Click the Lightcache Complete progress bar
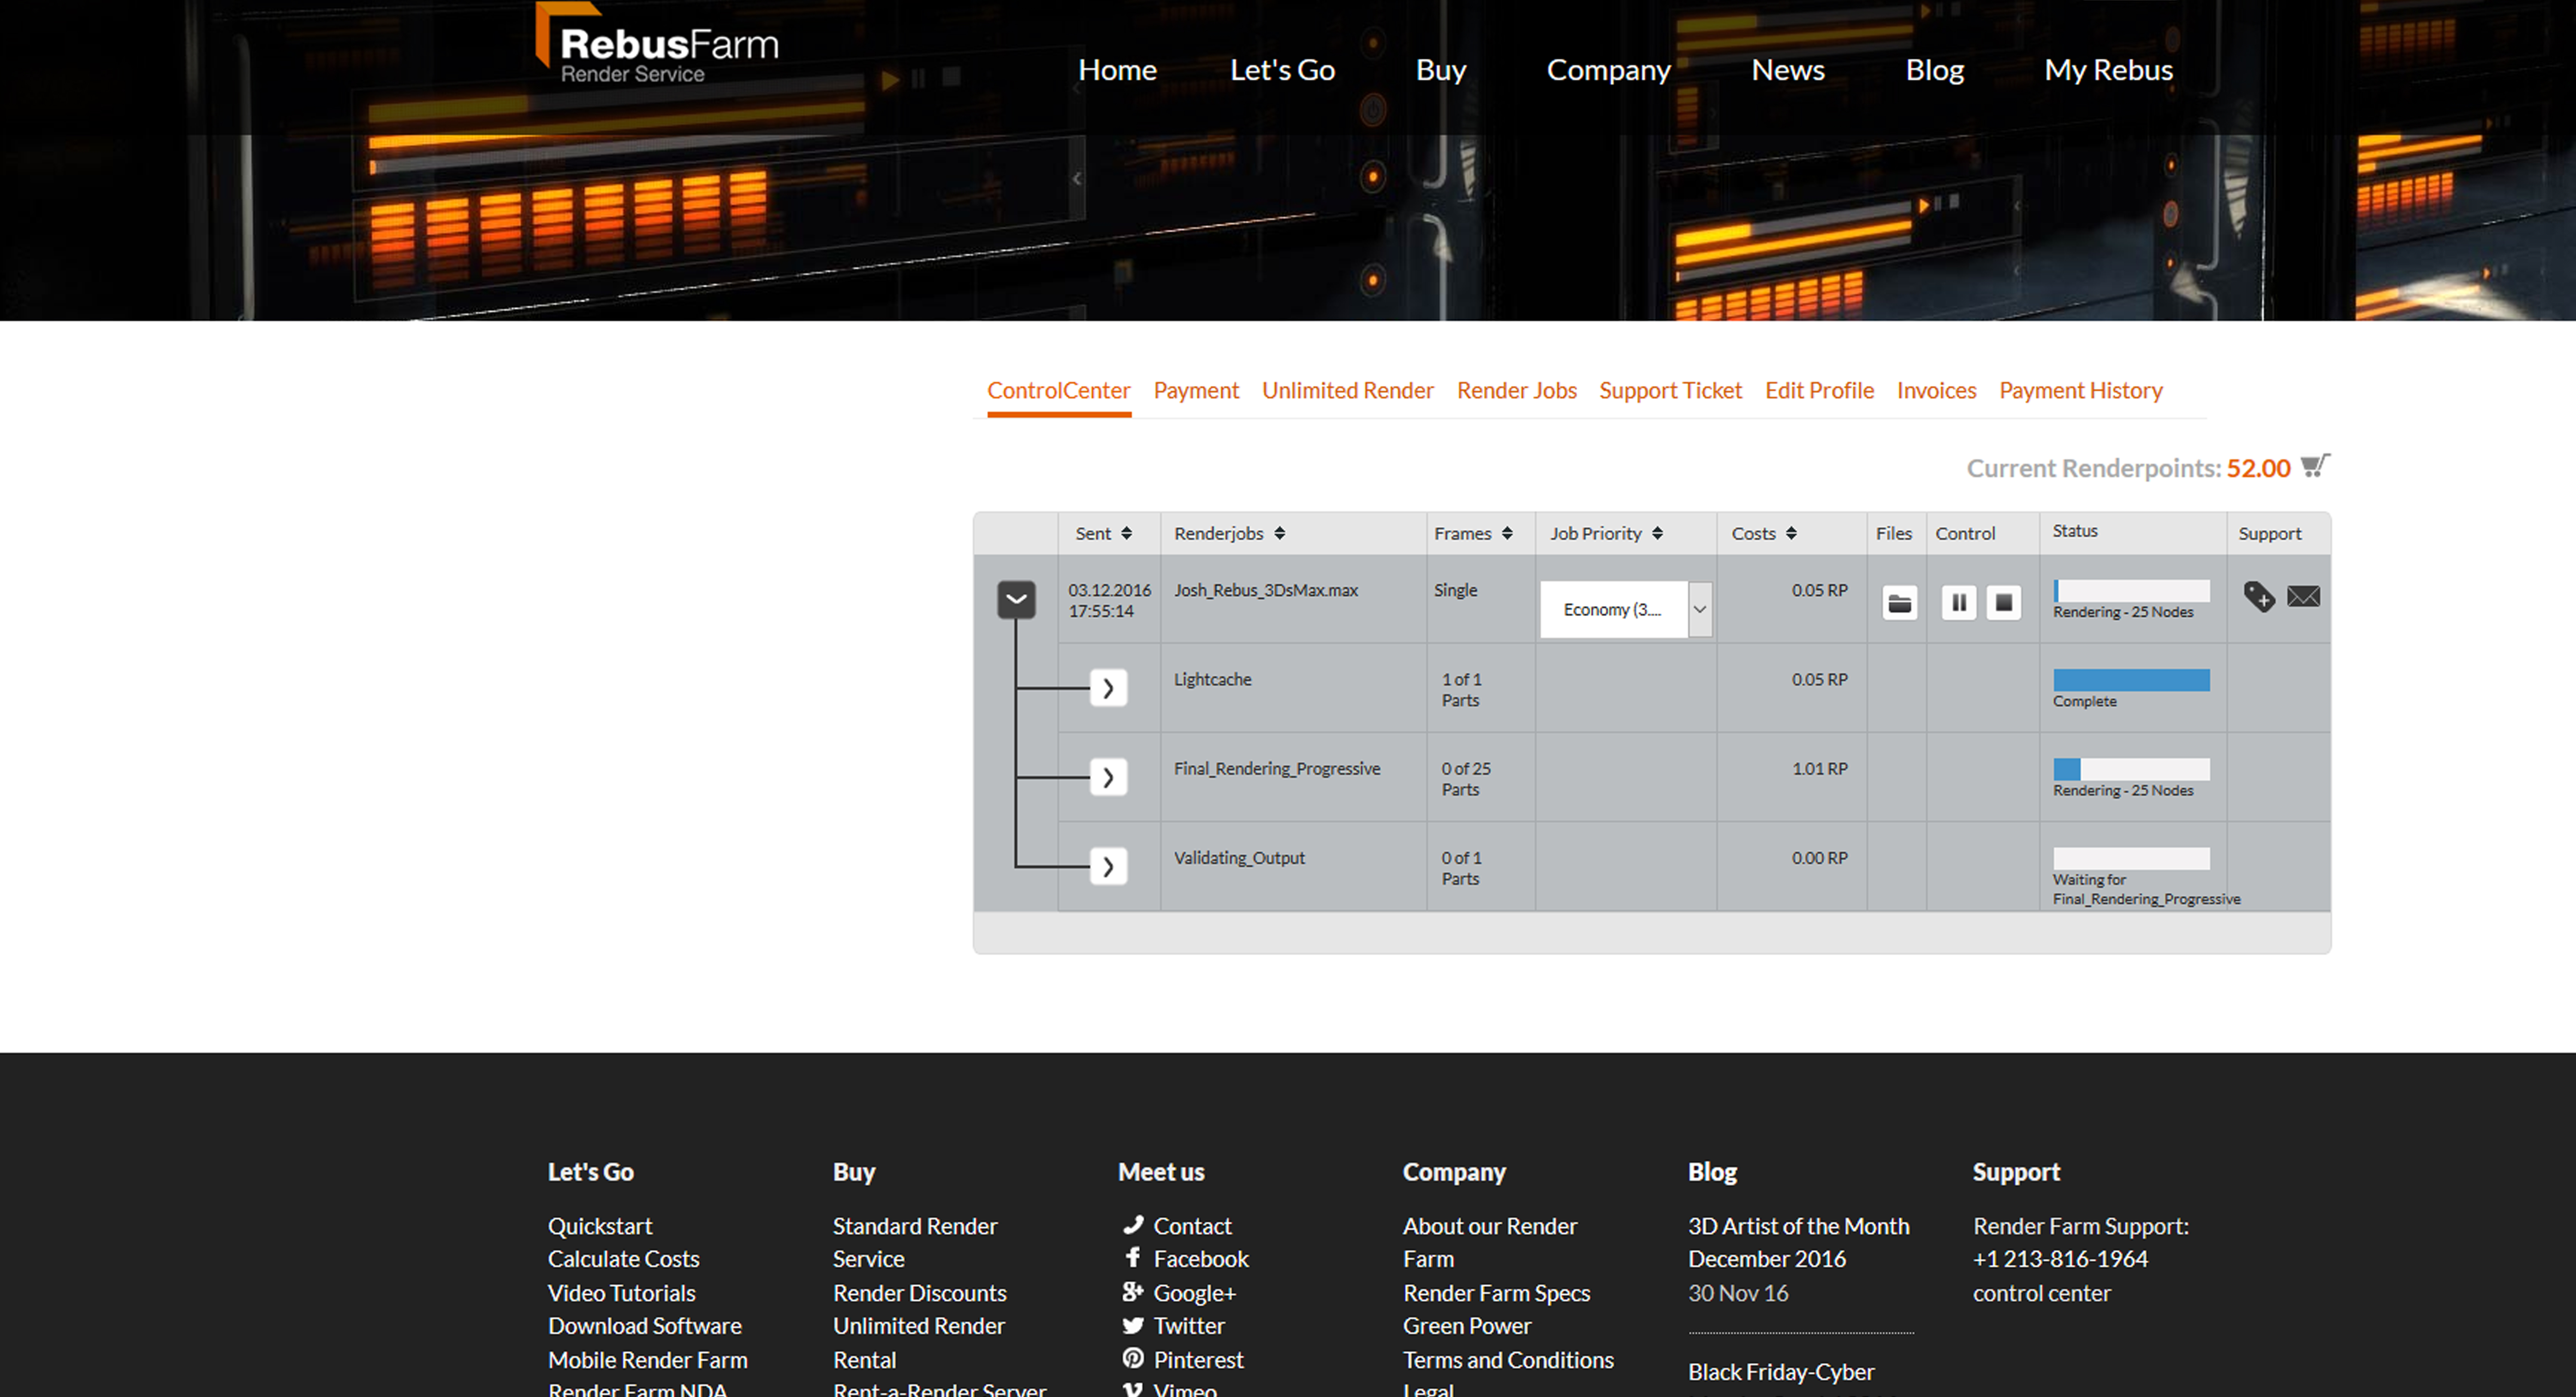 pyautogui.click(x=2131, y=680)
